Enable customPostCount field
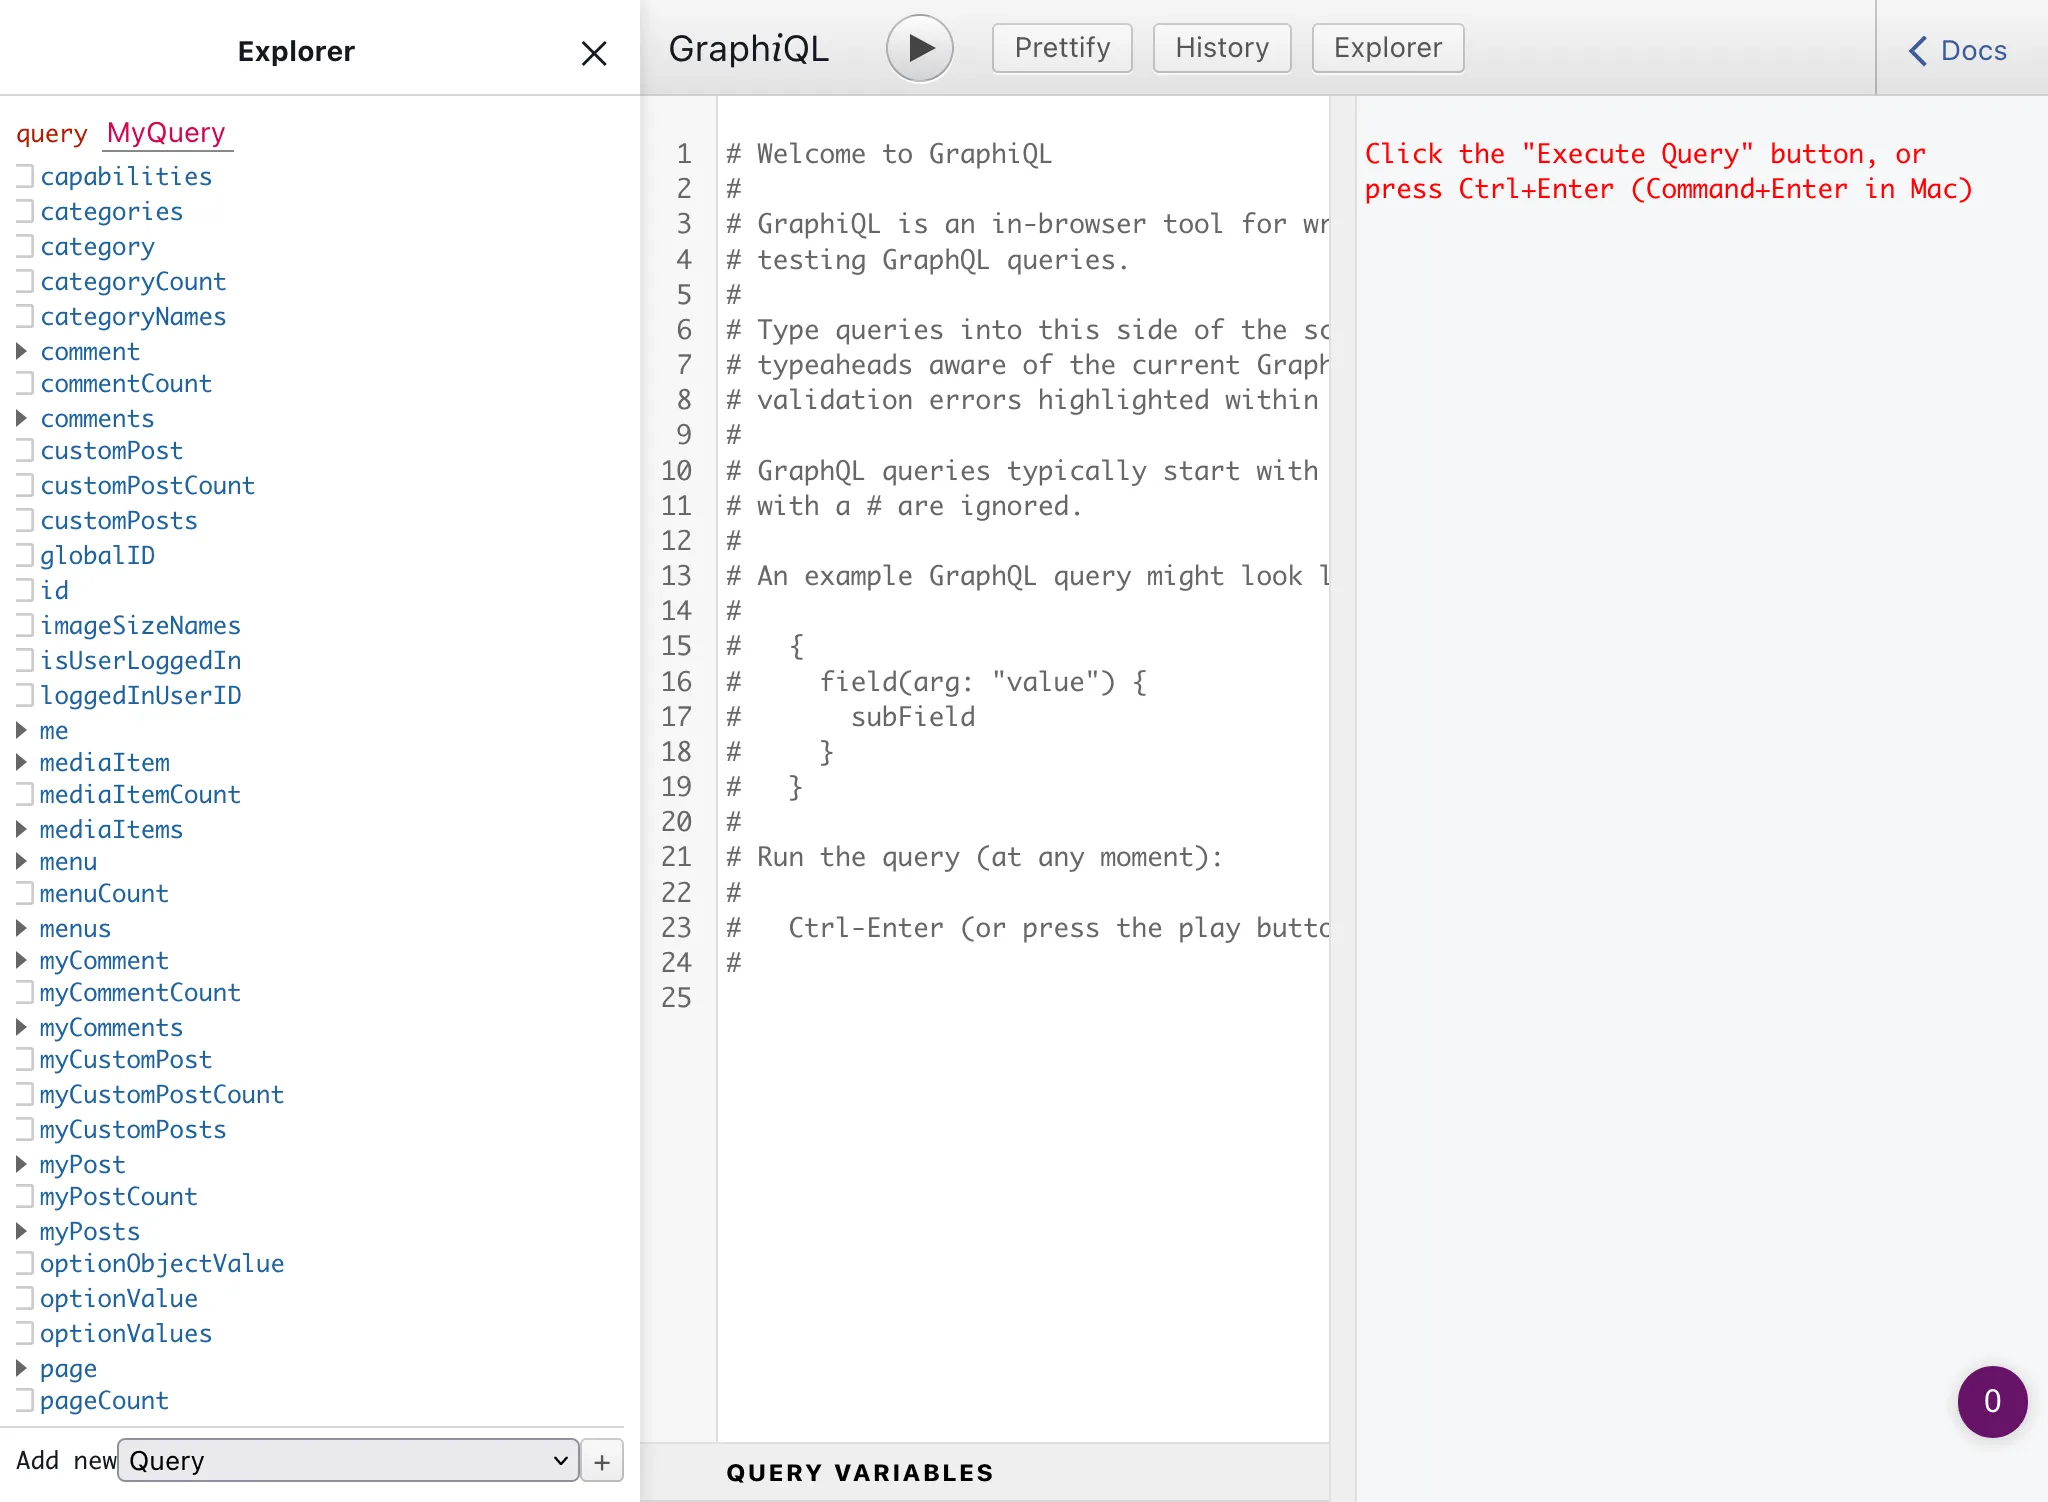This screenshot has width=2048, height=1502. point(25,485)
